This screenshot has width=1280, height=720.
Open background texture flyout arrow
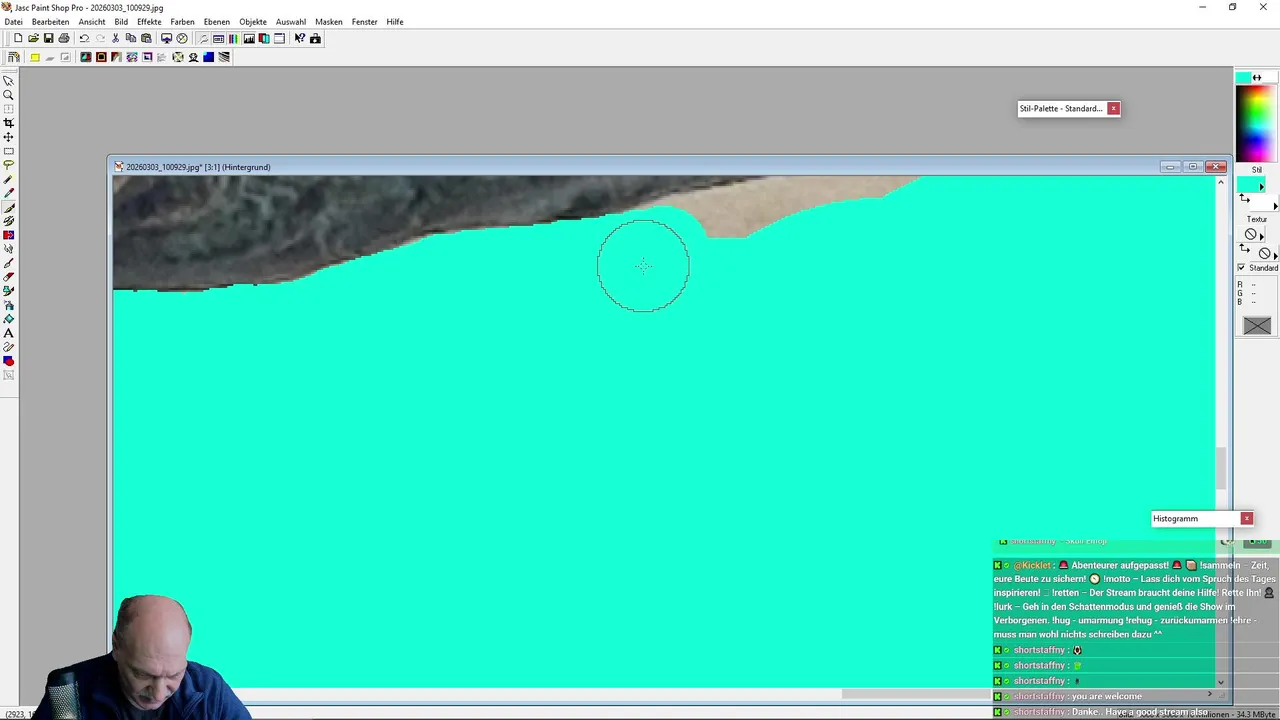click(1275, 254)
